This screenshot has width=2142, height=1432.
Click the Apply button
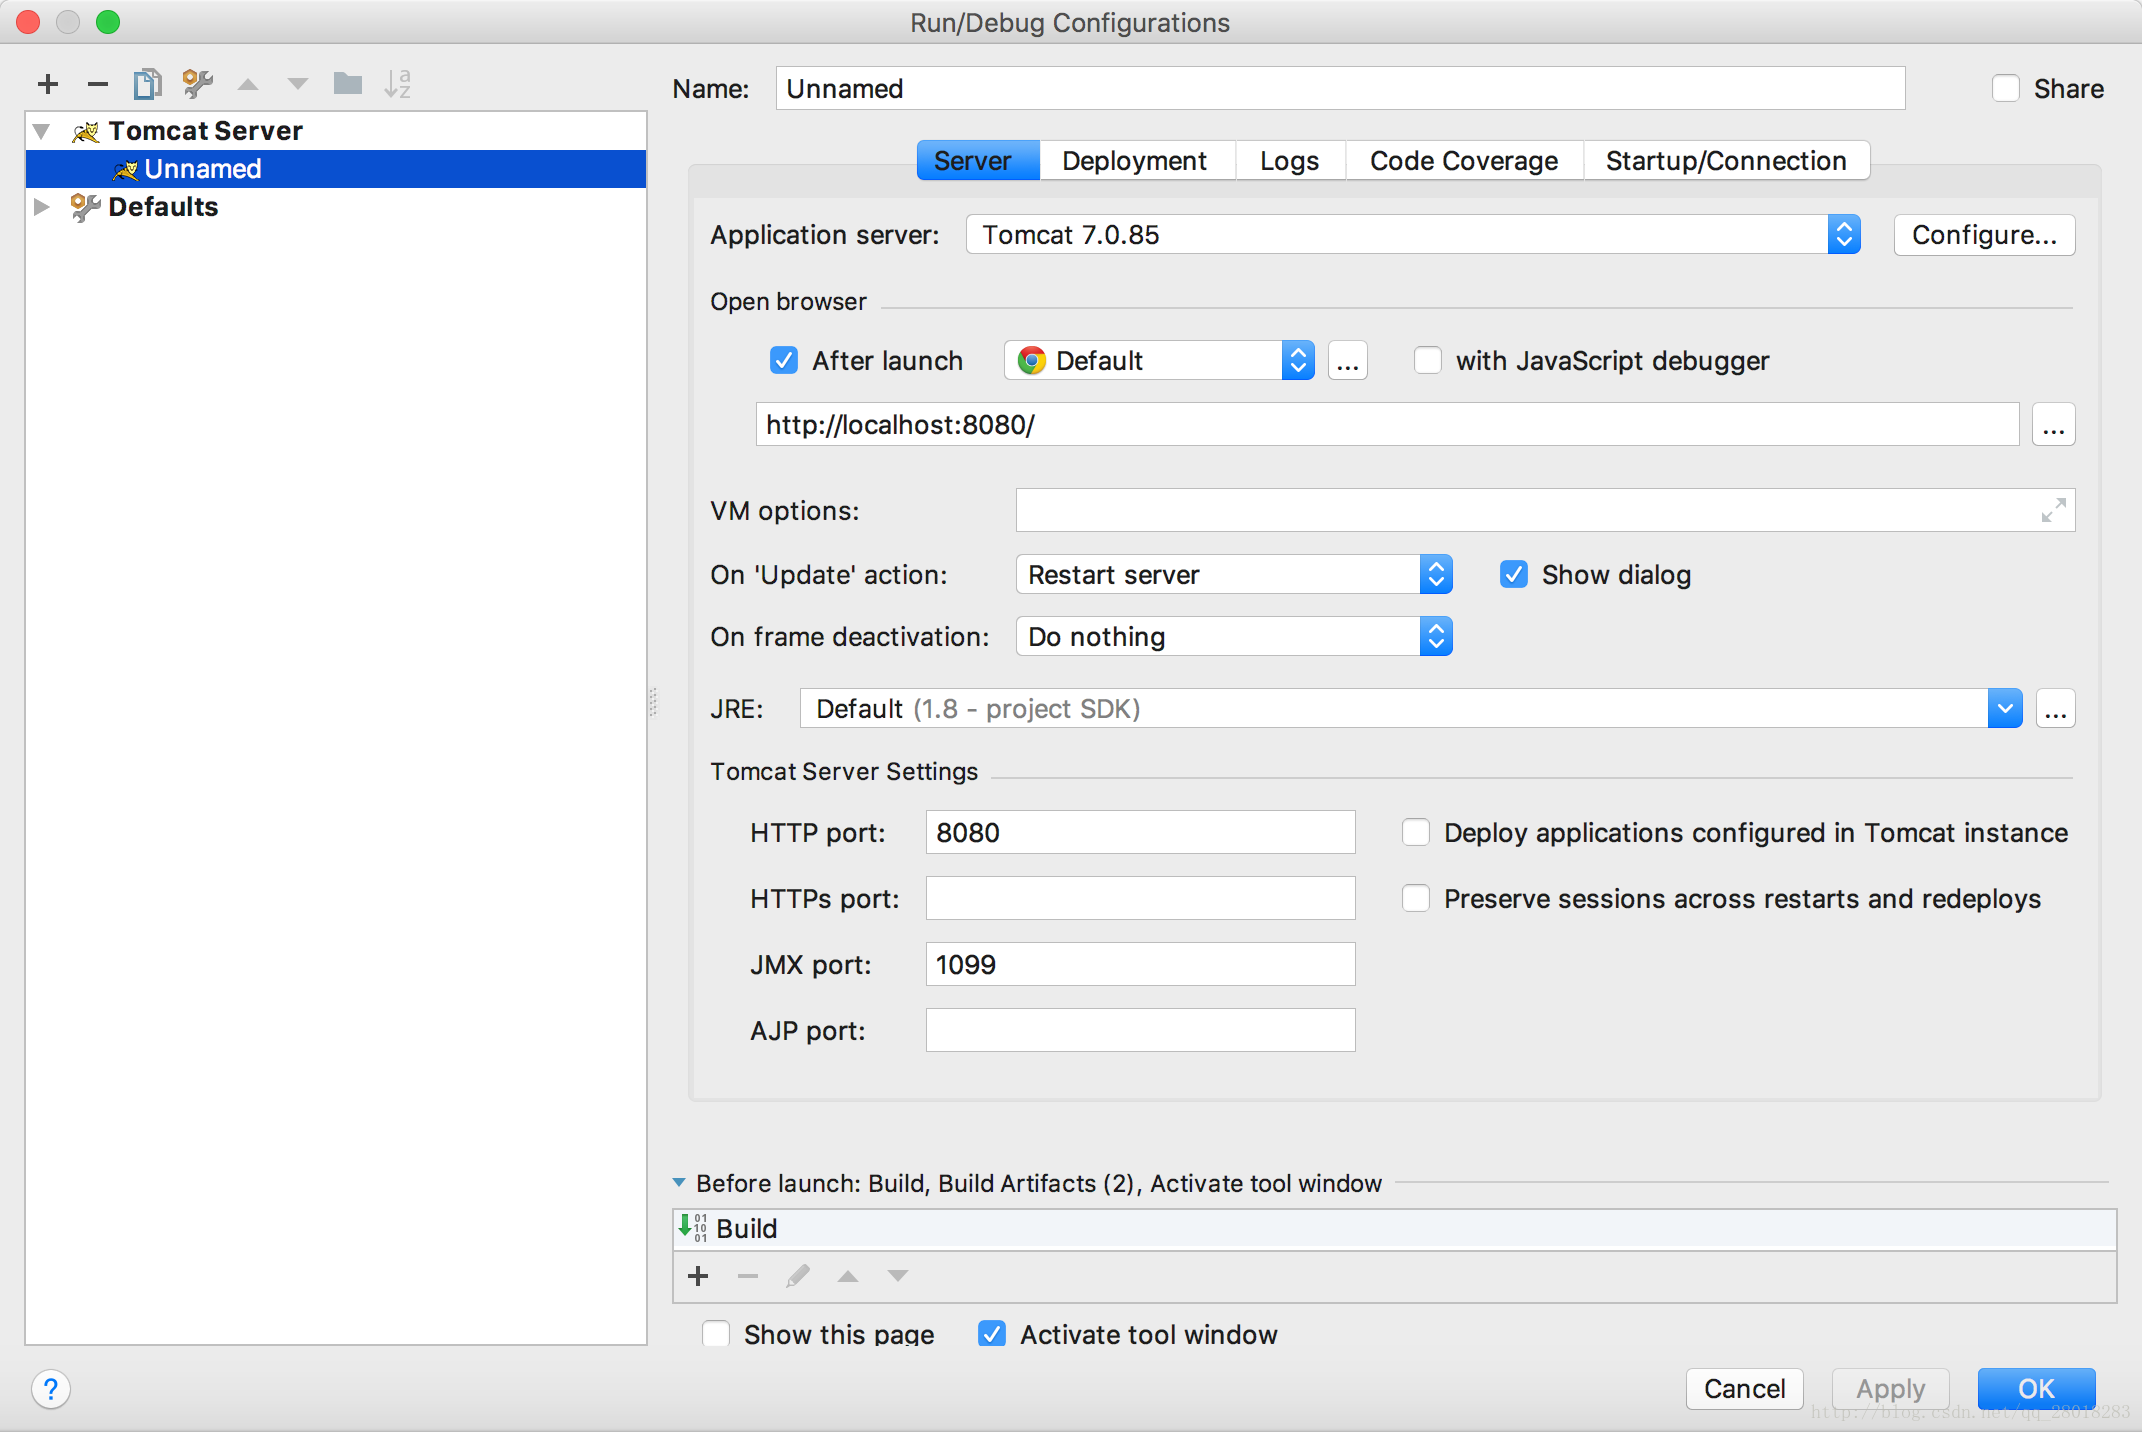coord(1890,1389)
